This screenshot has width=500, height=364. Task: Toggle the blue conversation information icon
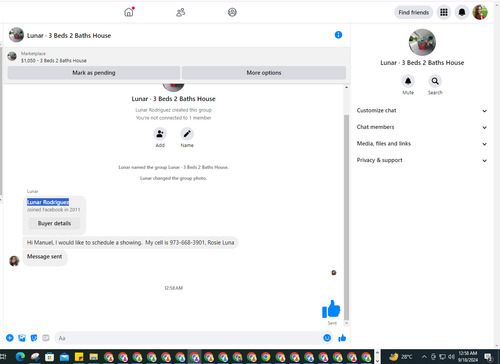[338, 35]
